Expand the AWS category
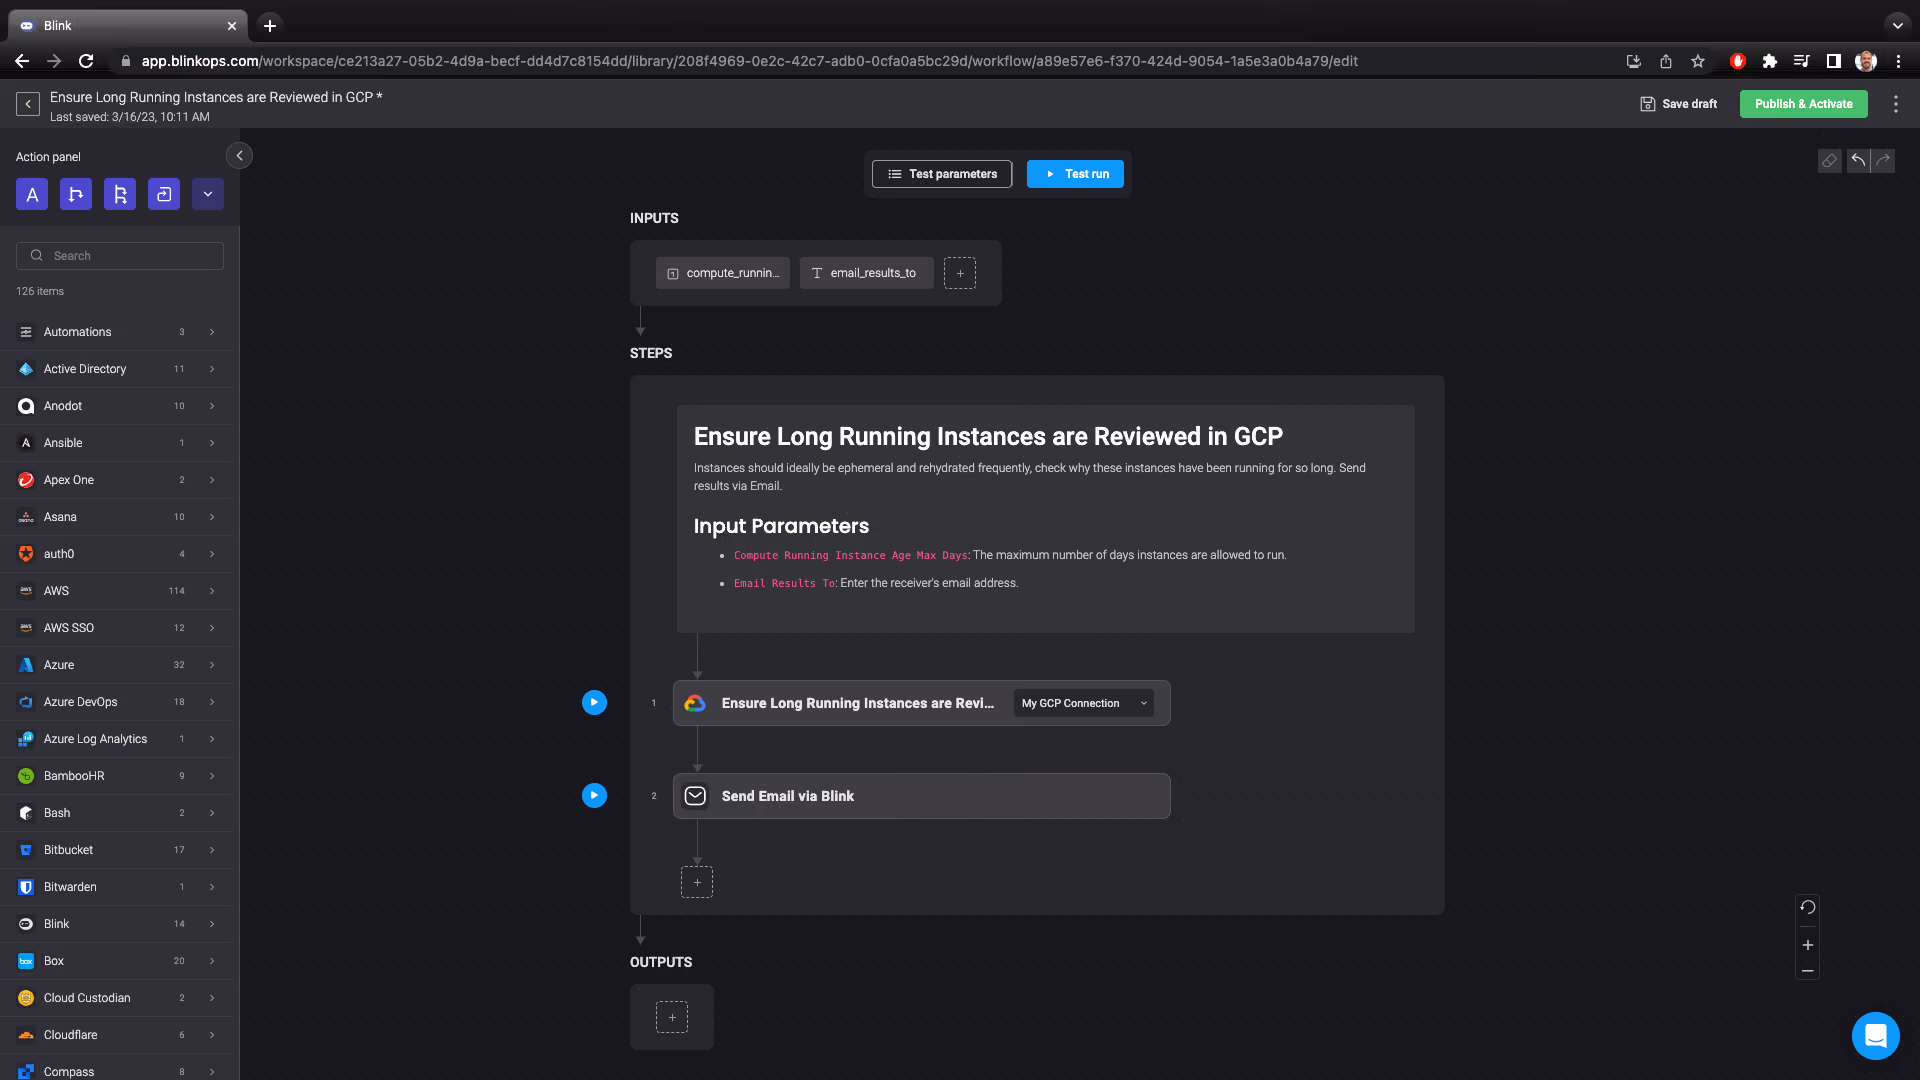 click(116, 591)
